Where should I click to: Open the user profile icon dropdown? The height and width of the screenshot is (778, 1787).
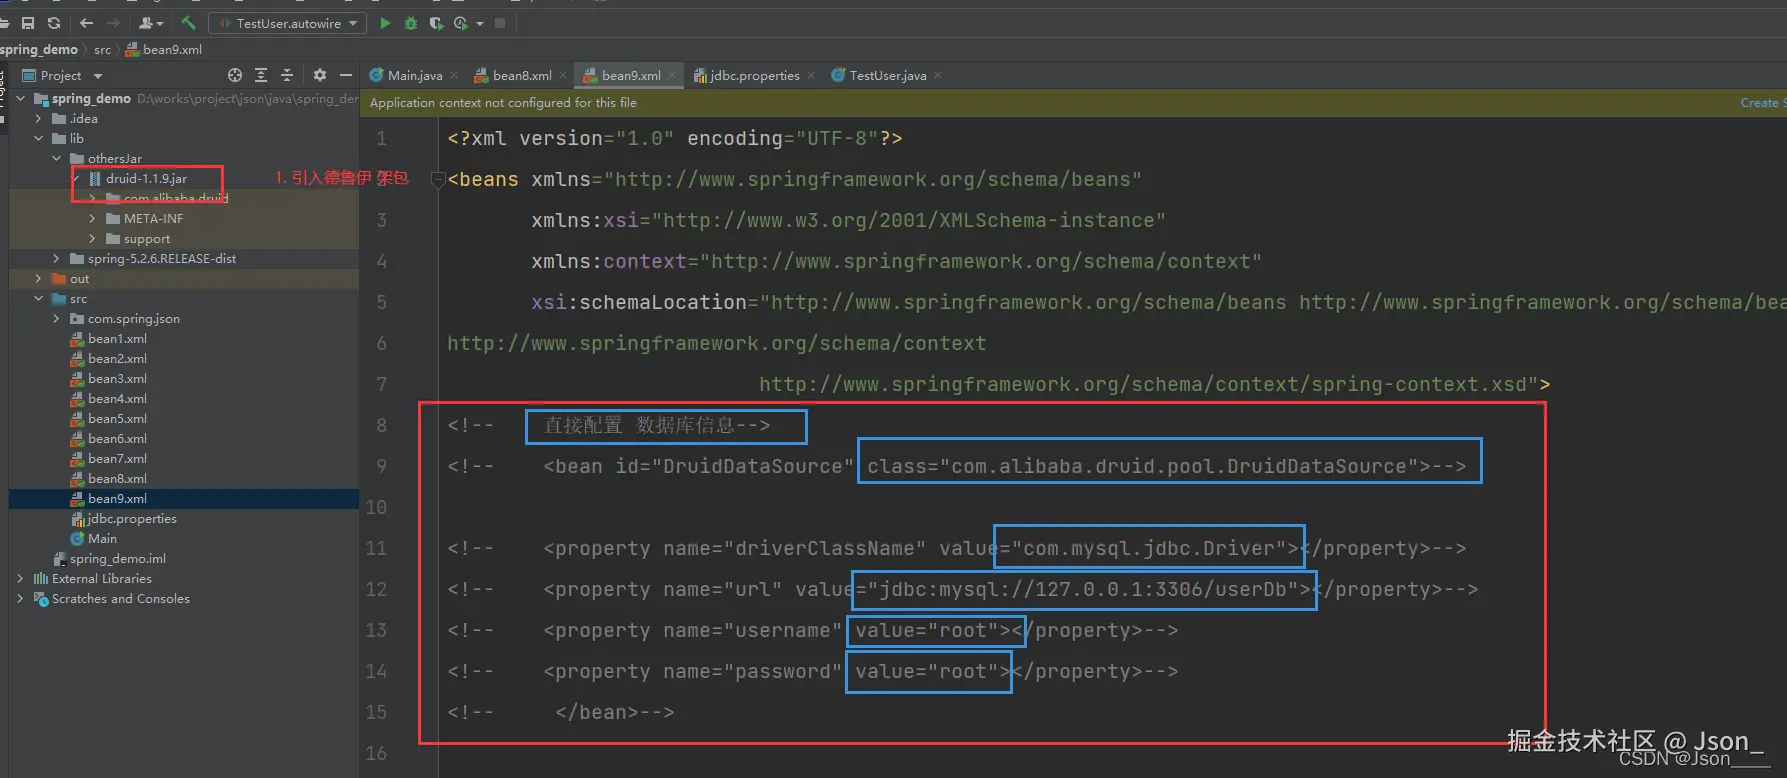click(151, 23)
